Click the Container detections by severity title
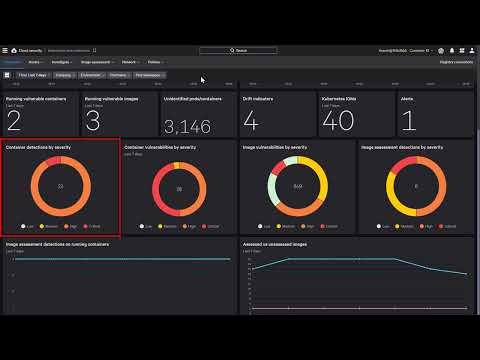Viewport: 480px width, 360px height. tap(38, 147)
